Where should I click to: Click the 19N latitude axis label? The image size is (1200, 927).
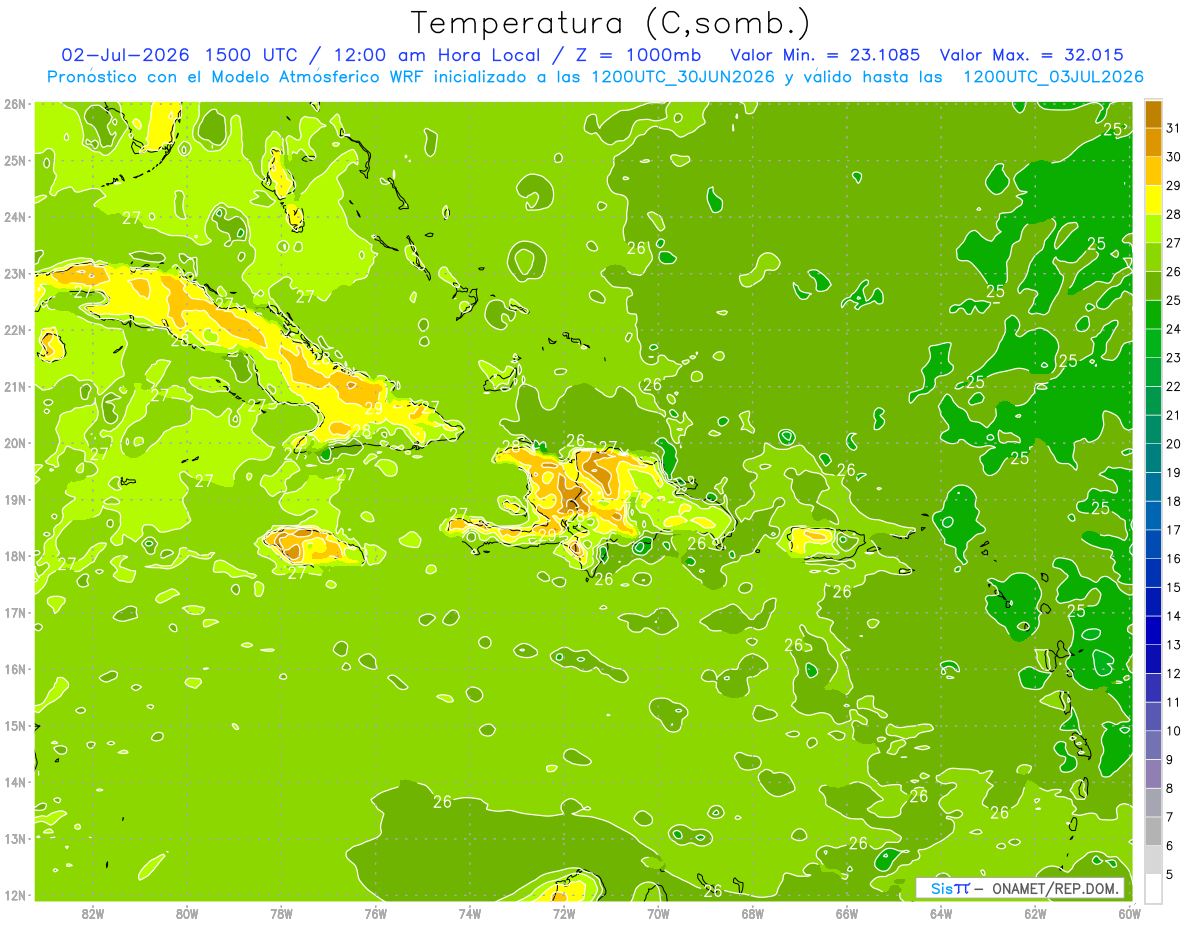[x=15, y=499]
